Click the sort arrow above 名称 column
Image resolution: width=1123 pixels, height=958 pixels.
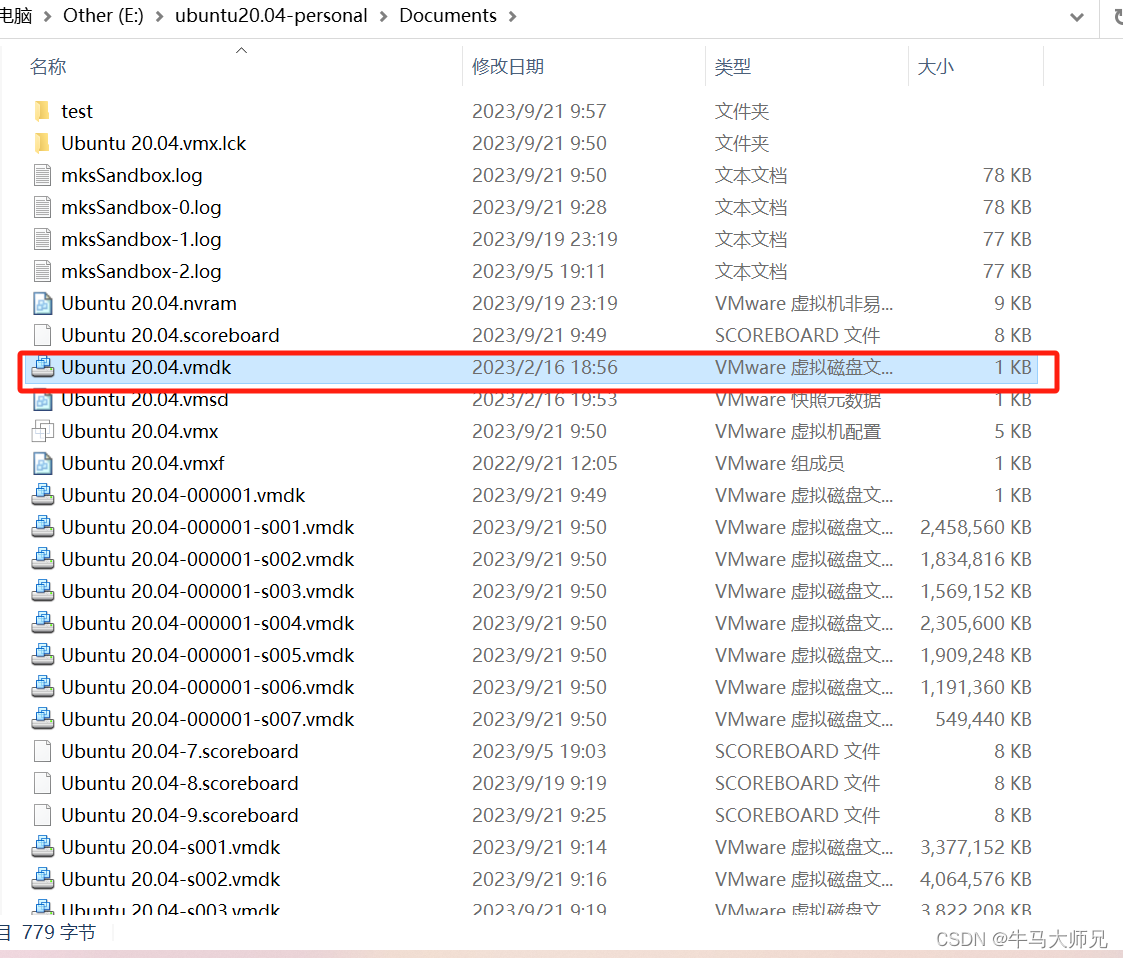tap(241, 49)
